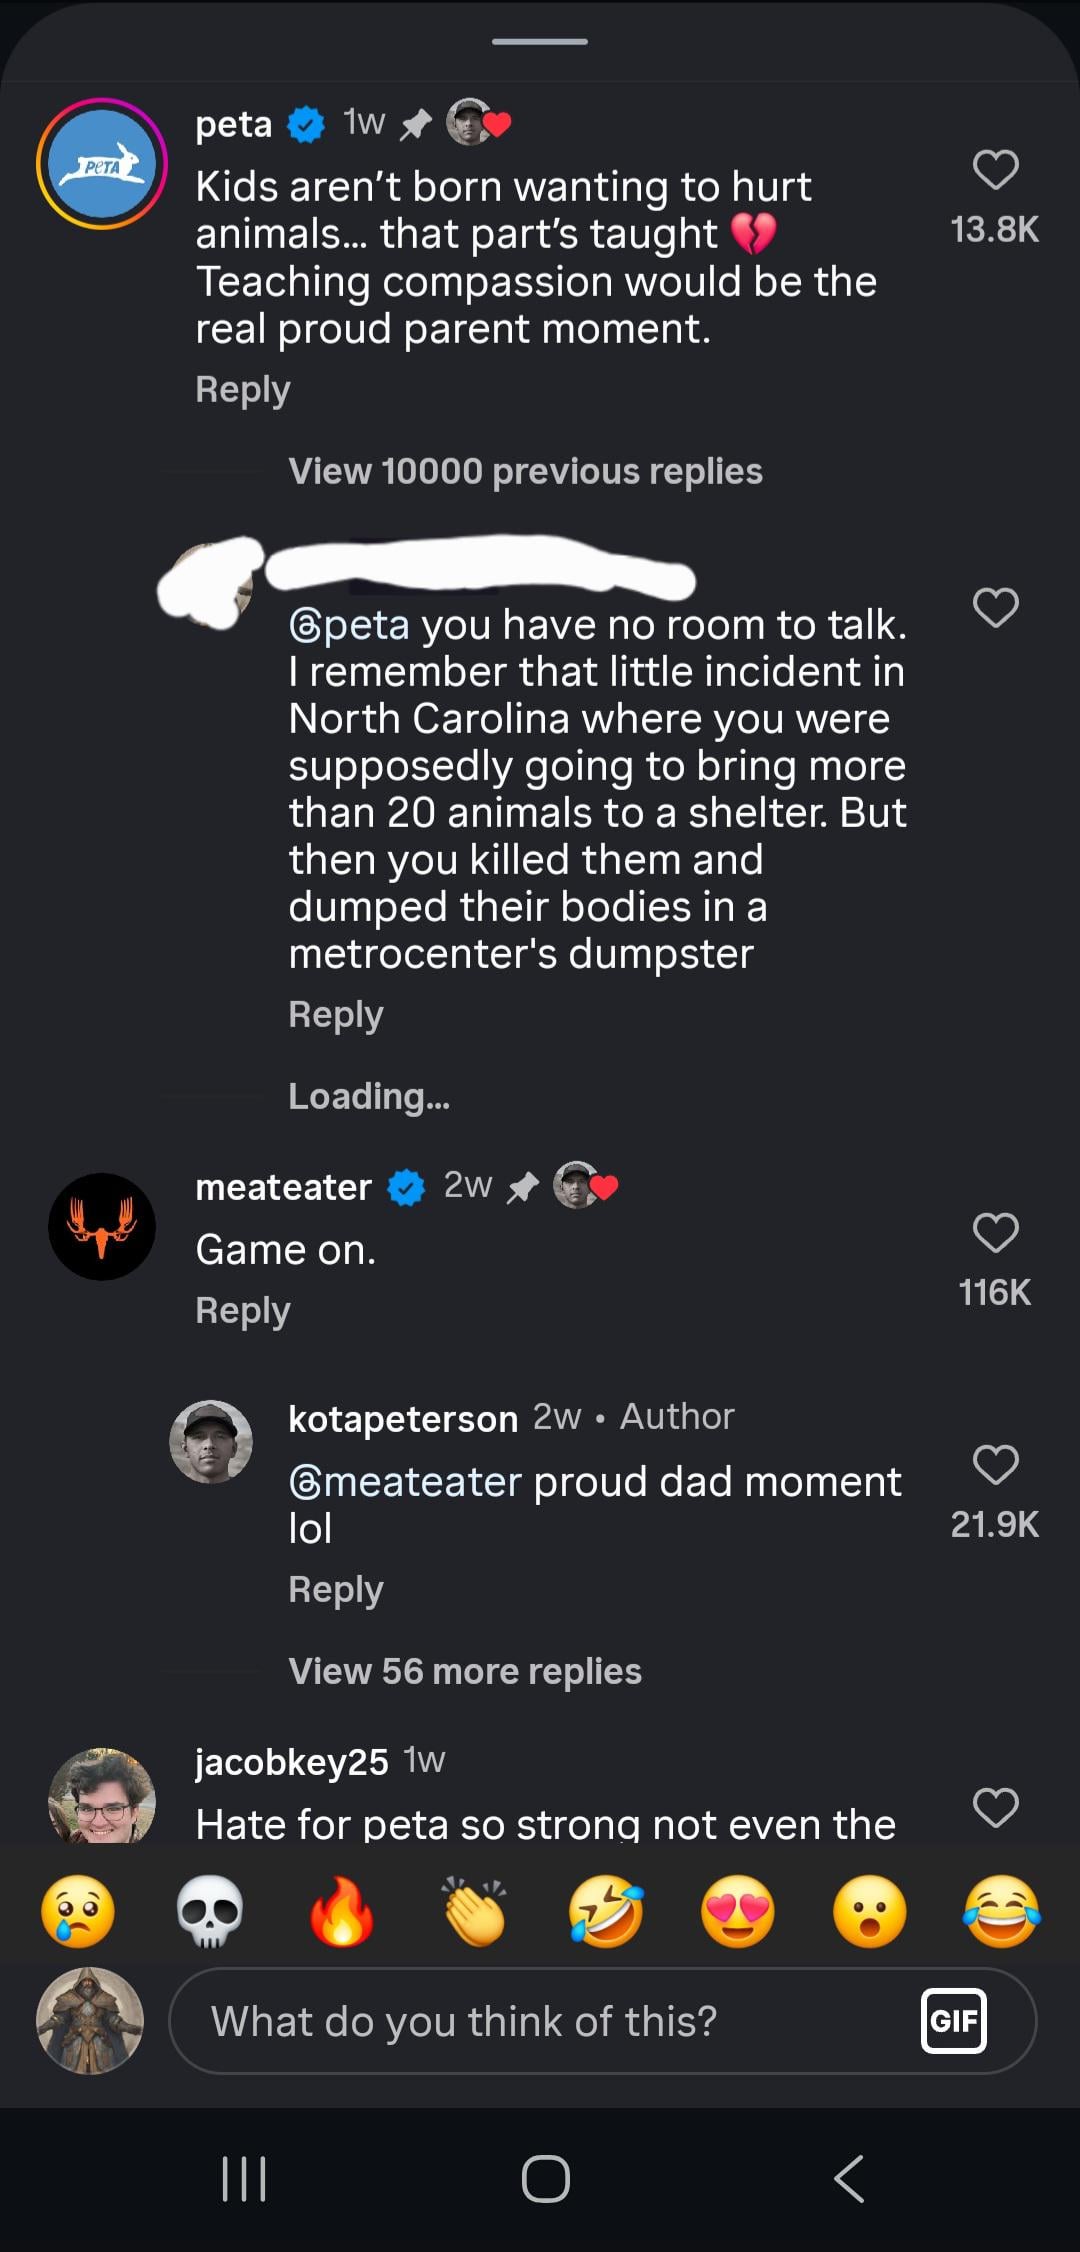This screenshot has height=2252, width=1080.
Task: Open the @meateater mention link
Action: (405, 1481)
